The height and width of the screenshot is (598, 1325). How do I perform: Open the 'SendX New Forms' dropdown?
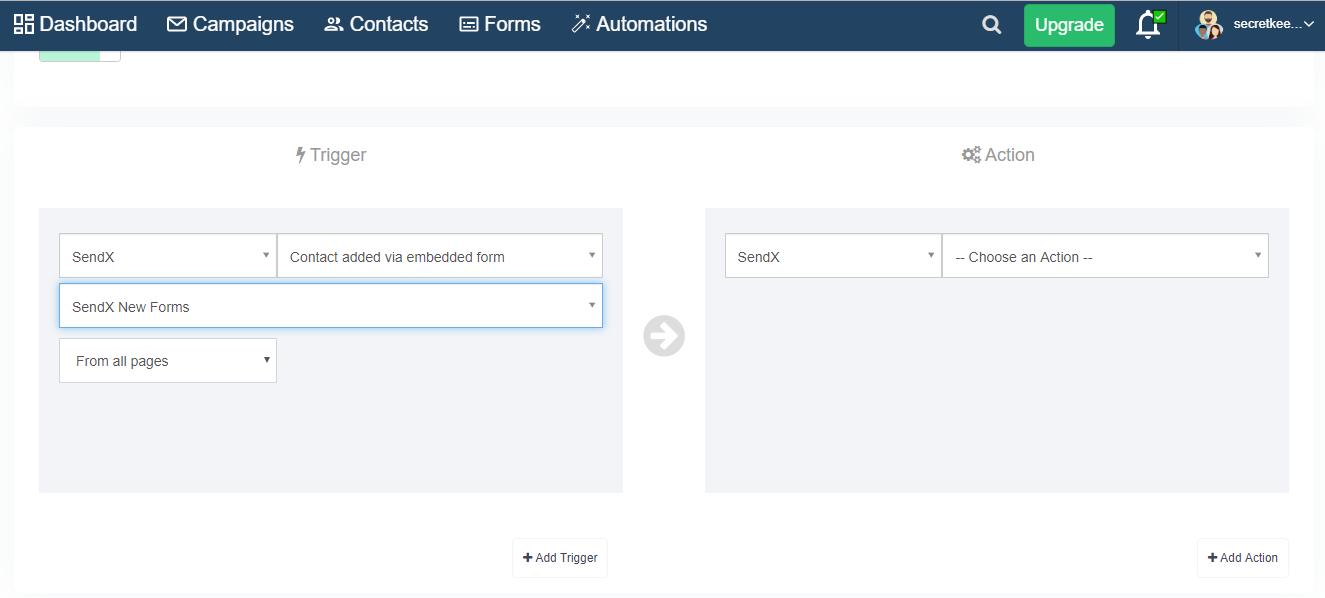pos(331,306)
